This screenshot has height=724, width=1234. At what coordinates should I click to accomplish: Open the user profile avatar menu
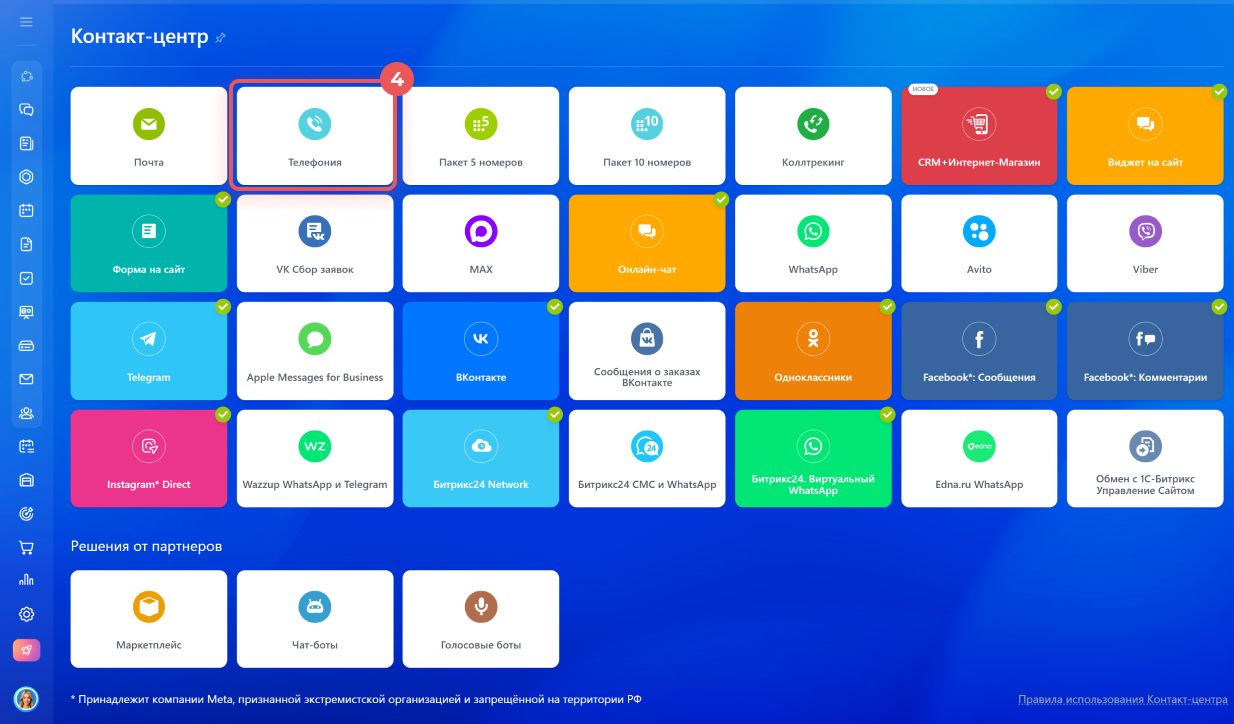tap(26, 698)
